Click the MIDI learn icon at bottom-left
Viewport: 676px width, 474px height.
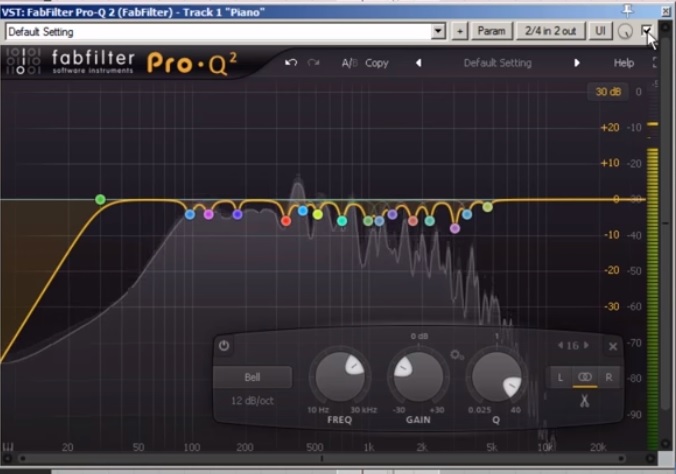(x=8, y=447)
